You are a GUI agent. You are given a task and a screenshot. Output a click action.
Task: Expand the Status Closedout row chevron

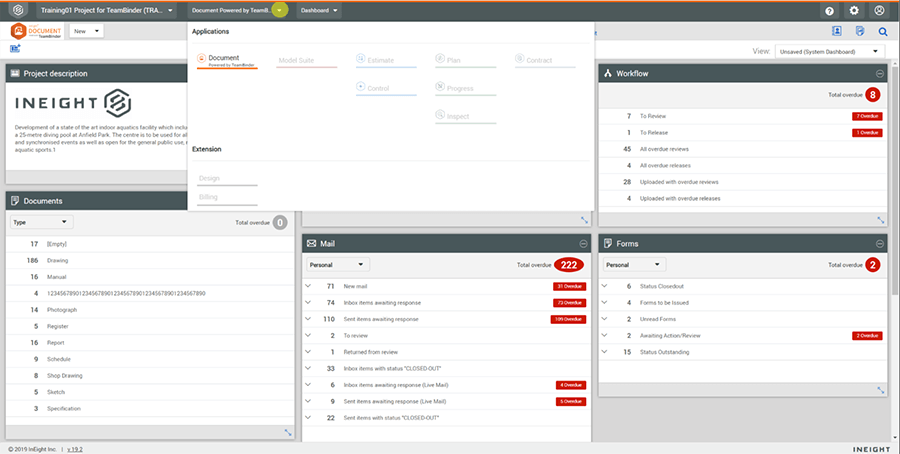(604, 286)
